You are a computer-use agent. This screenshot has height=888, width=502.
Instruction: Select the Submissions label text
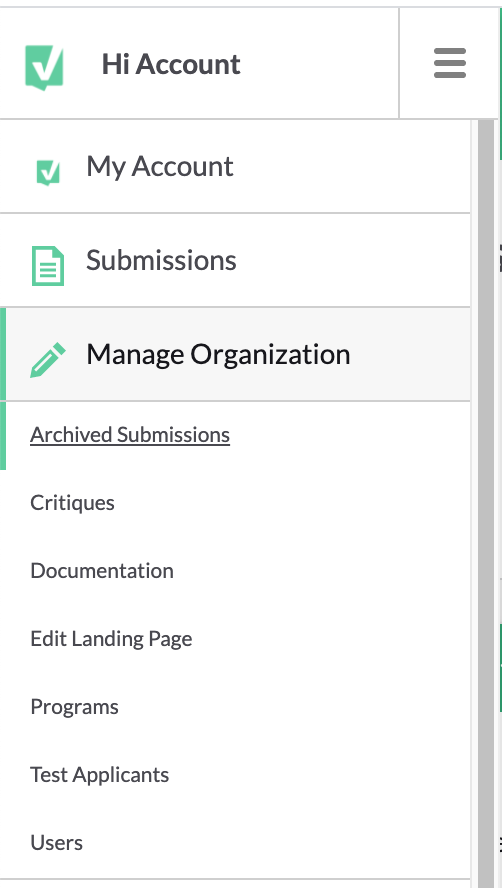(x=161, y=261)
